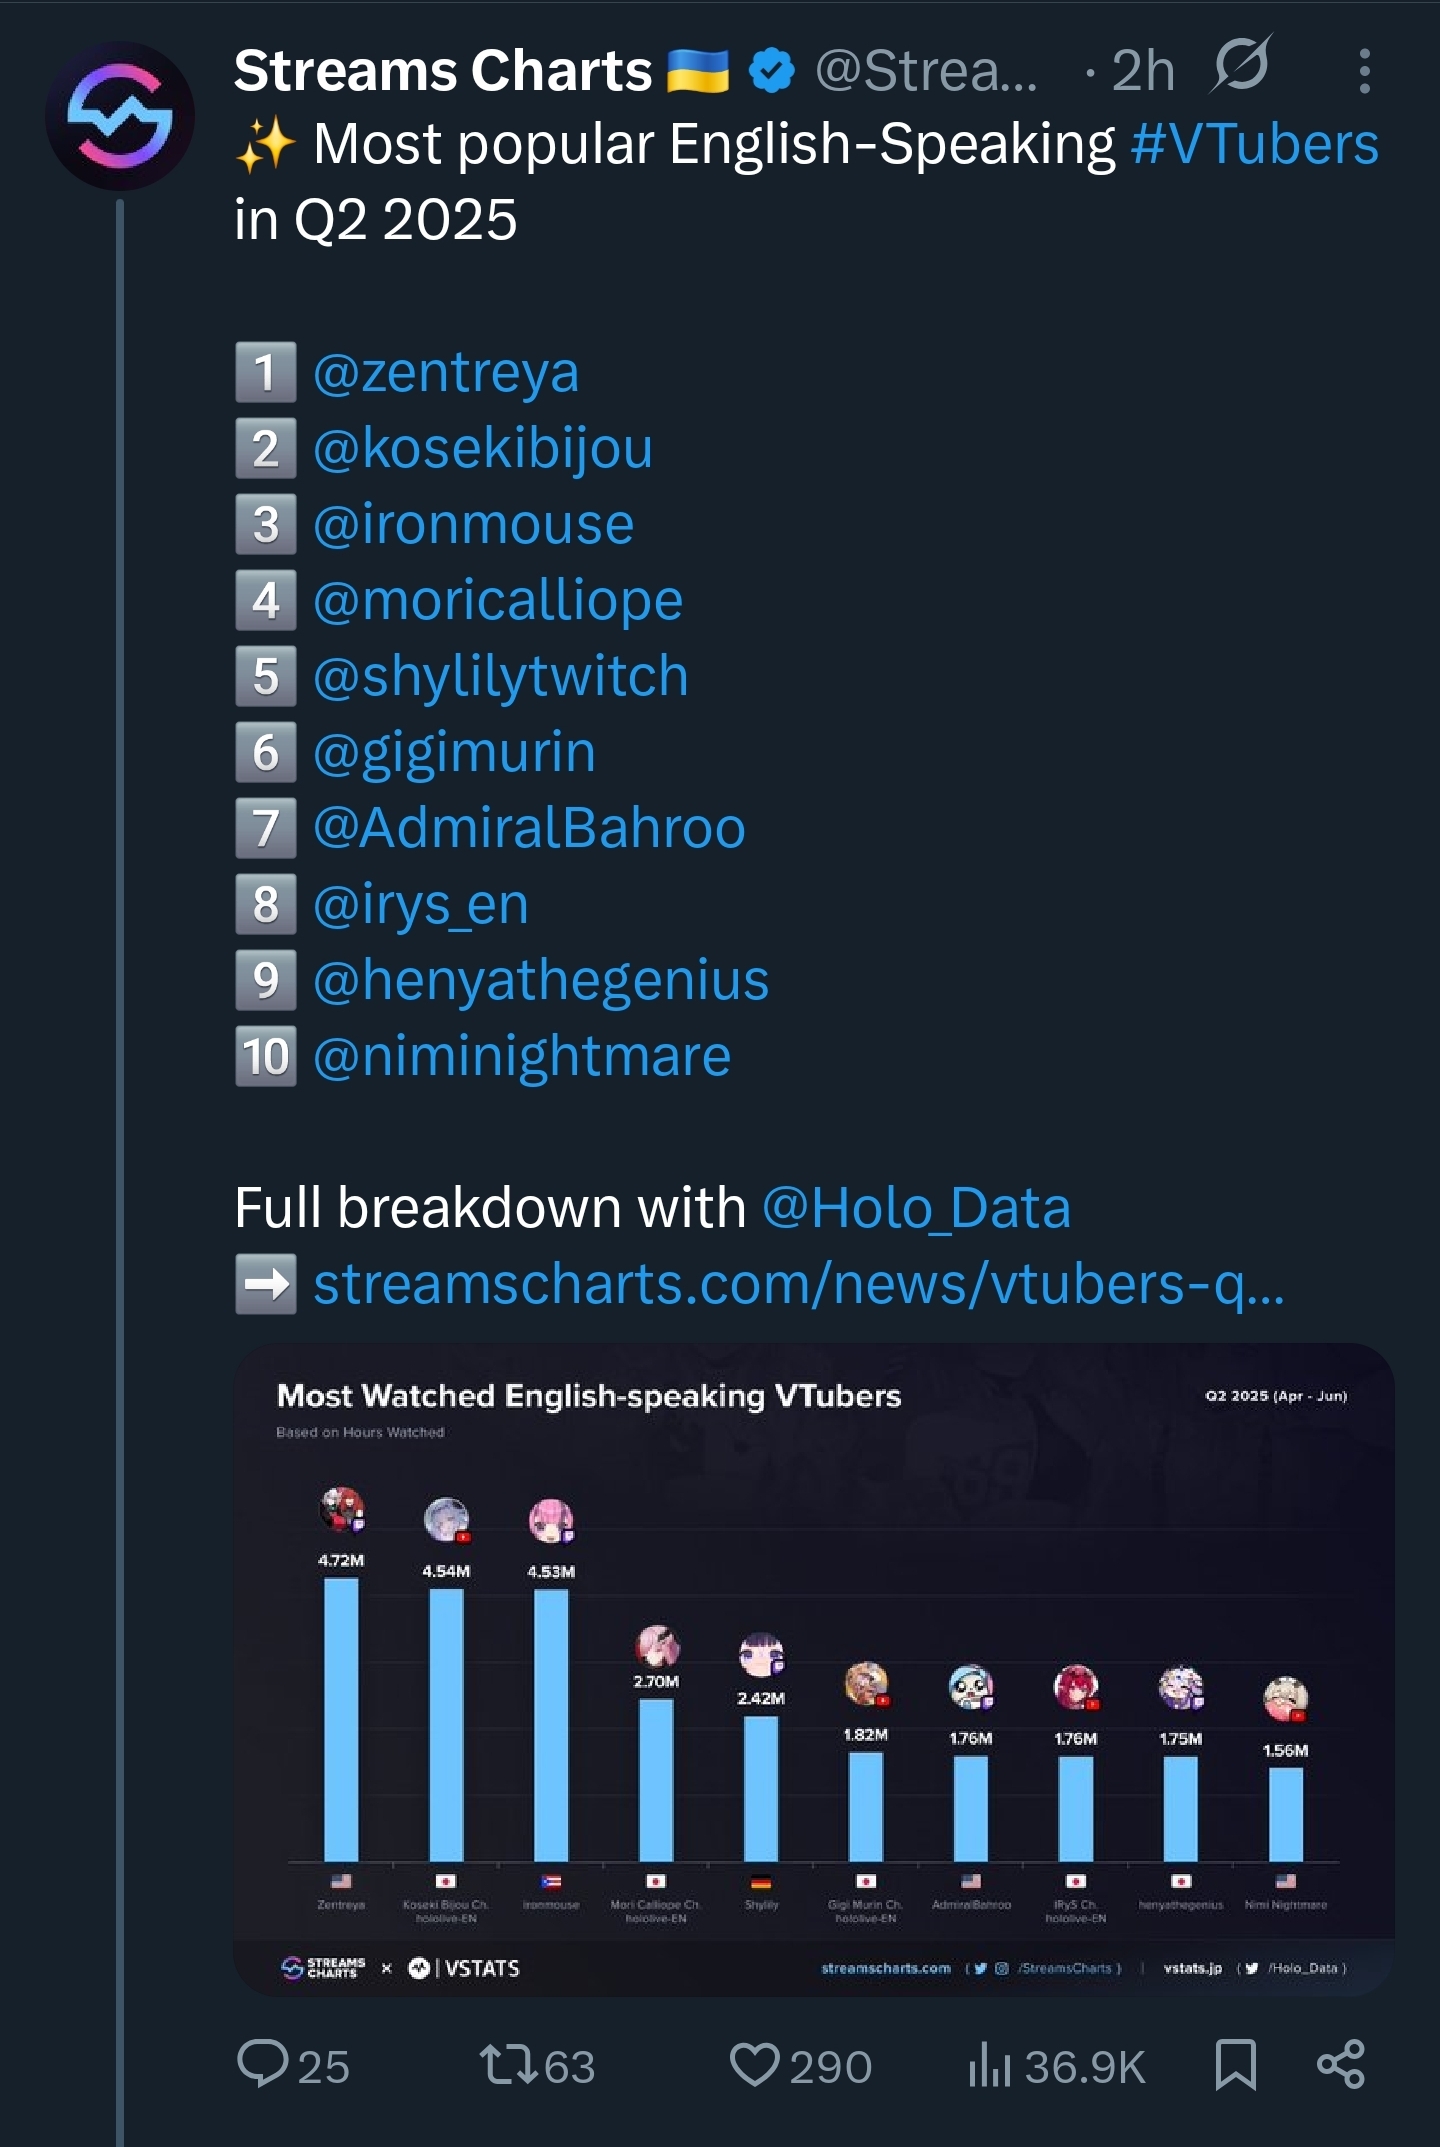Open the @kosekibijou mention

click(x=483, y=449)
